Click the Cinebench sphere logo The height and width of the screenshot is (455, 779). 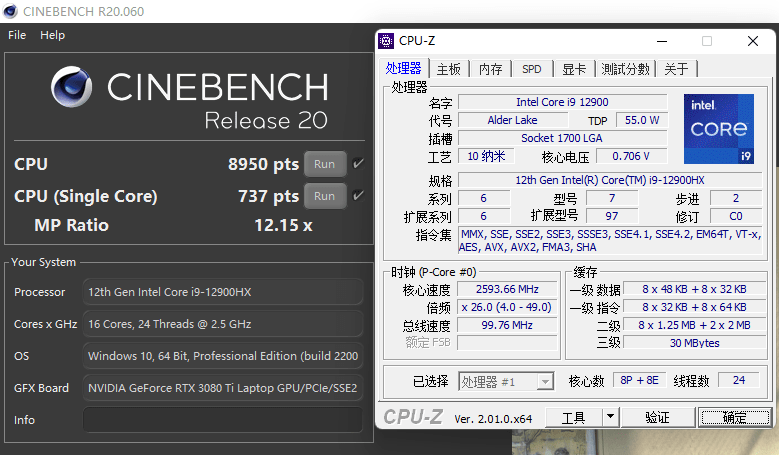tap(72, 87)
